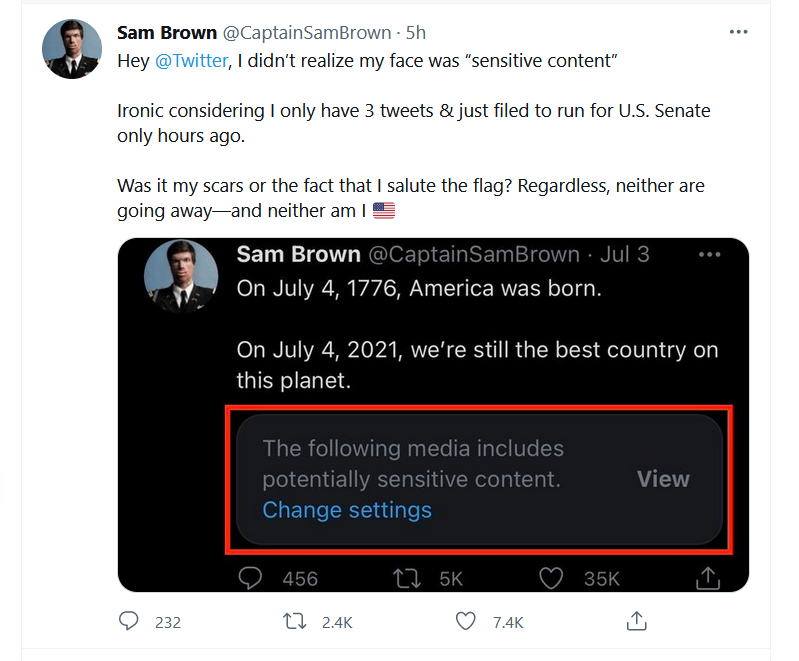The image size is (799, 661).
Task: Click the Jul 3 date in quoted tweet
Action: click(624, 254)
